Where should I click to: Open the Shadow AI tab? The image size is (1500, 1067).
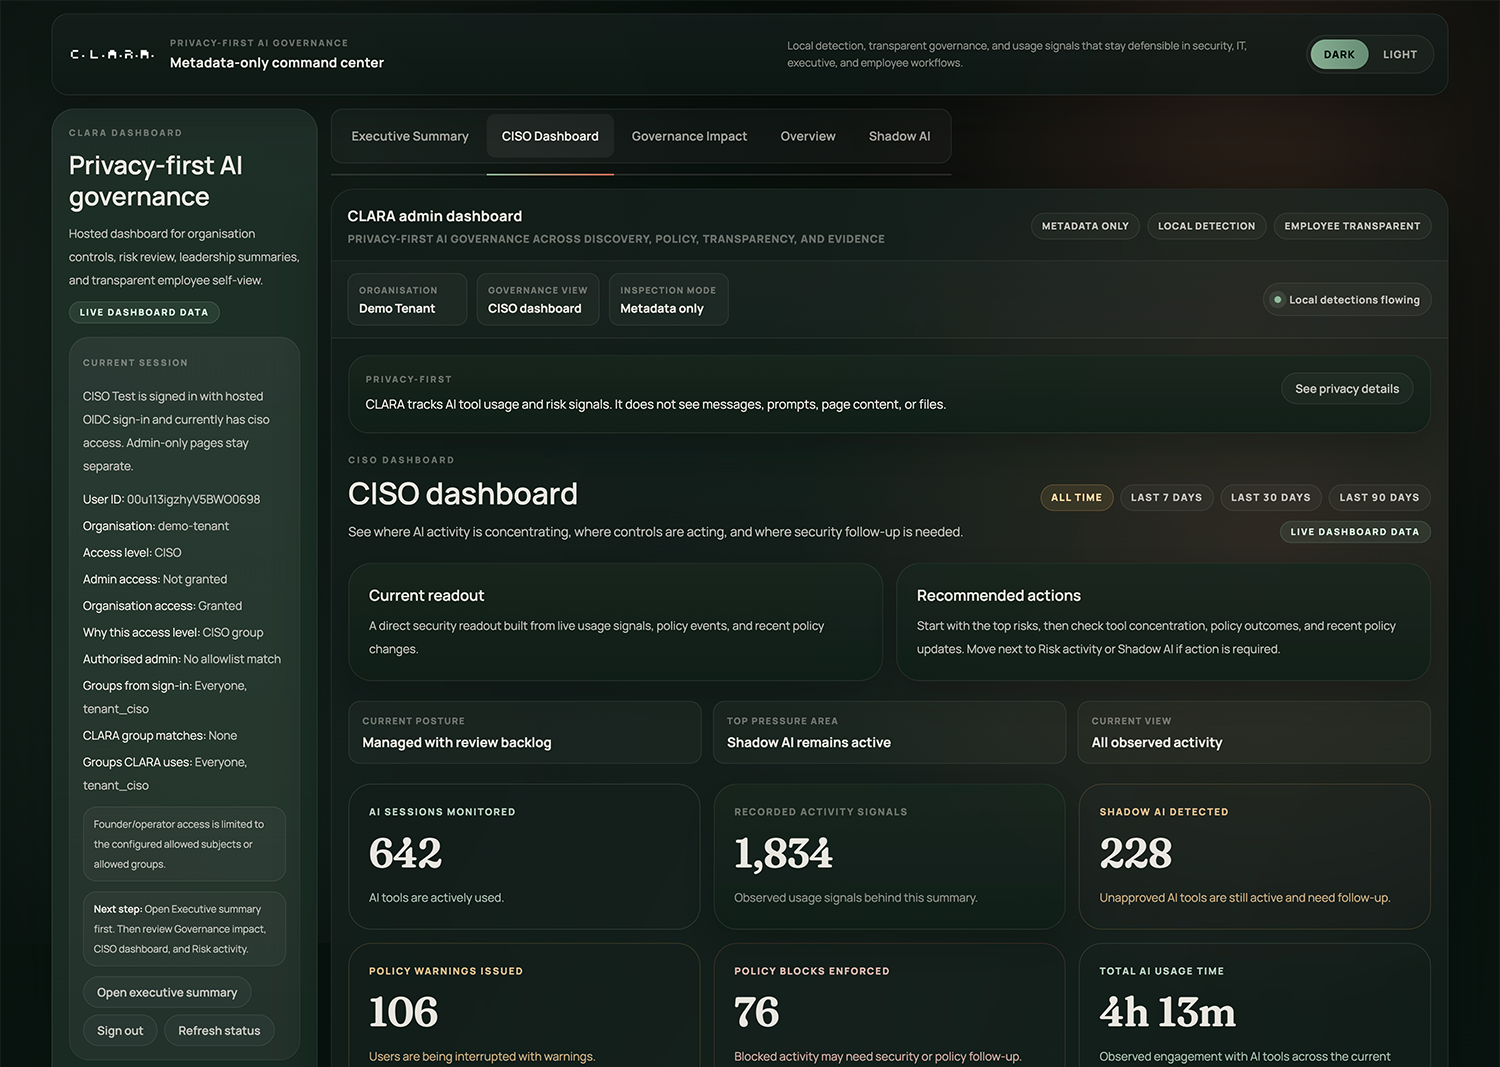click(898, 135)
